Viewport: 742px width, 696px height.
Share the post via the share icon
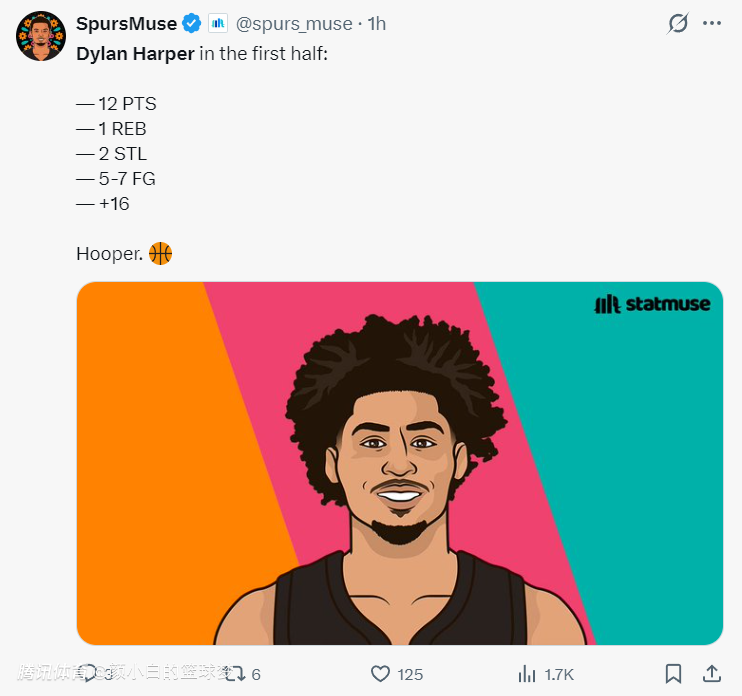tap(712, 674)
